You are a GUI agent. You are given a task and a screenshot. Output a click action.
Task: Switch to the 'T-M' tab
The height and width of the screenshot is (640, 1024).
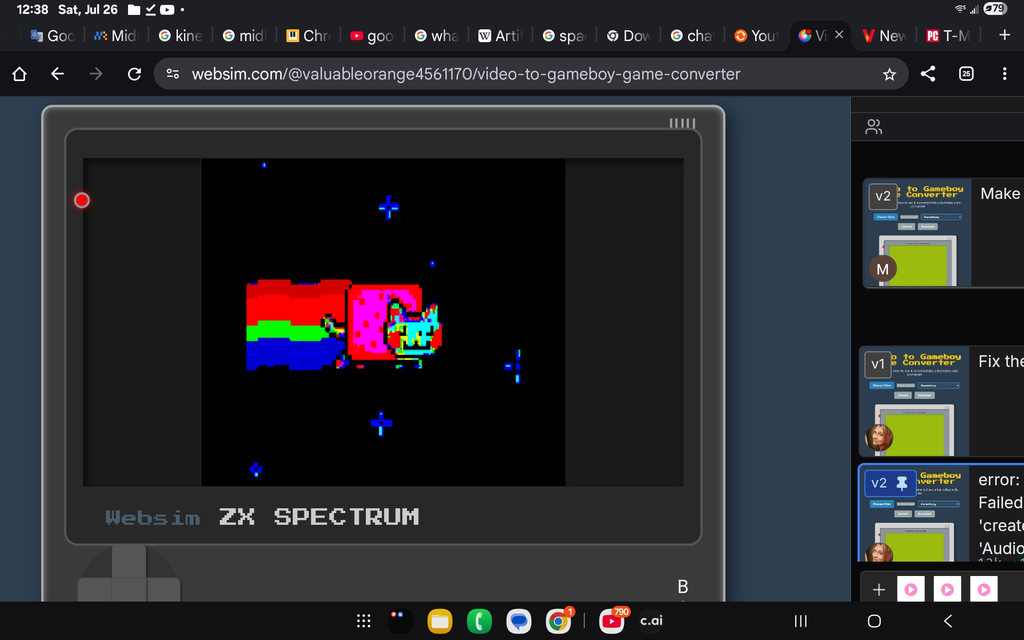(948, 36)
